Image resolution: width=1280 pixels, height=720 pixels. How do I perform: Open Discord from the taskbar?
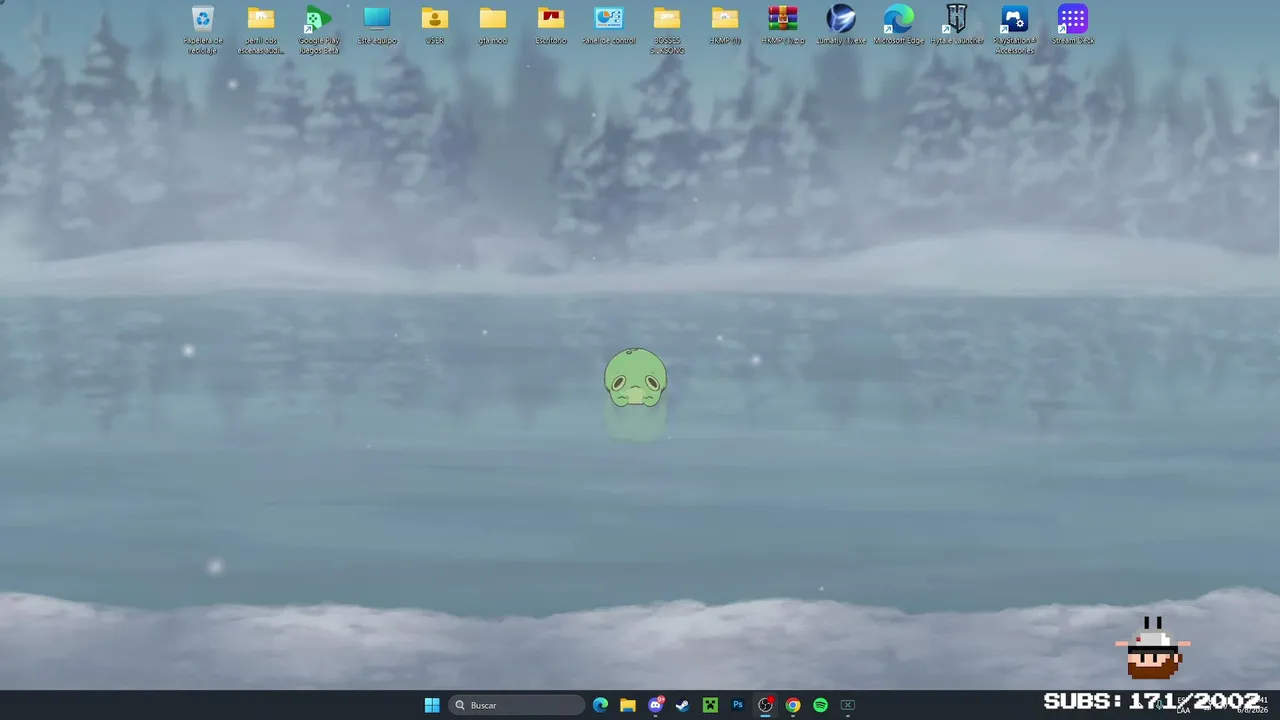click(656, 705)
